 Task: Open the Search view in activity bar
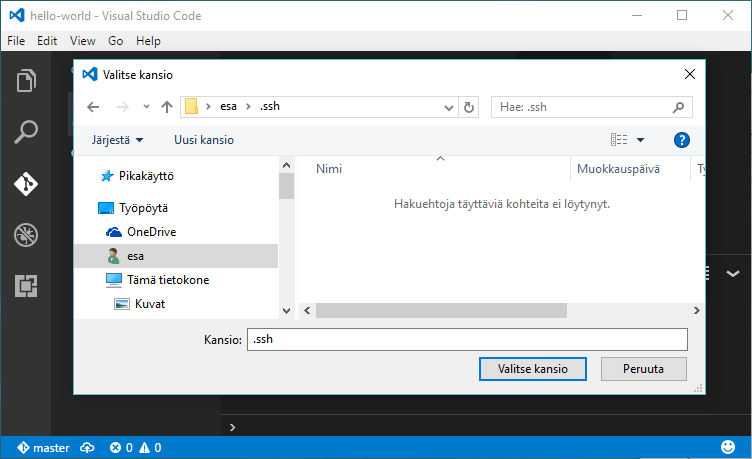(26, 131)
